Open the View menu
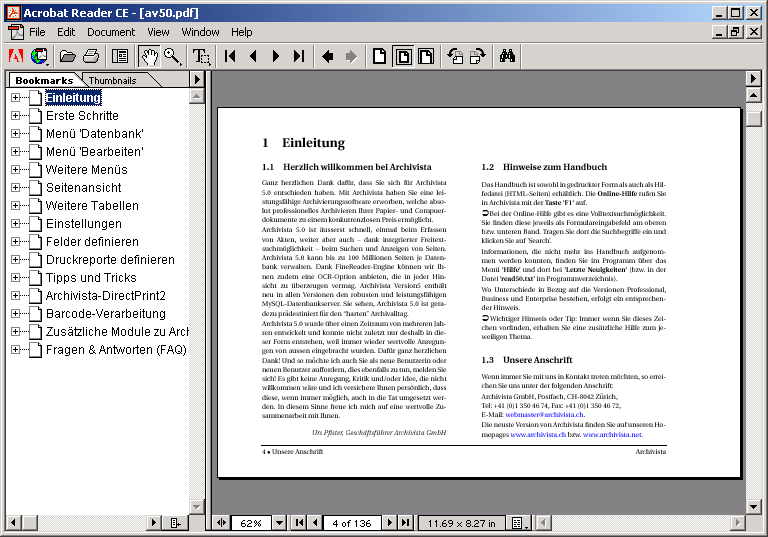The height and width of the screenshot is (537, 768). [x=158, y=32]
